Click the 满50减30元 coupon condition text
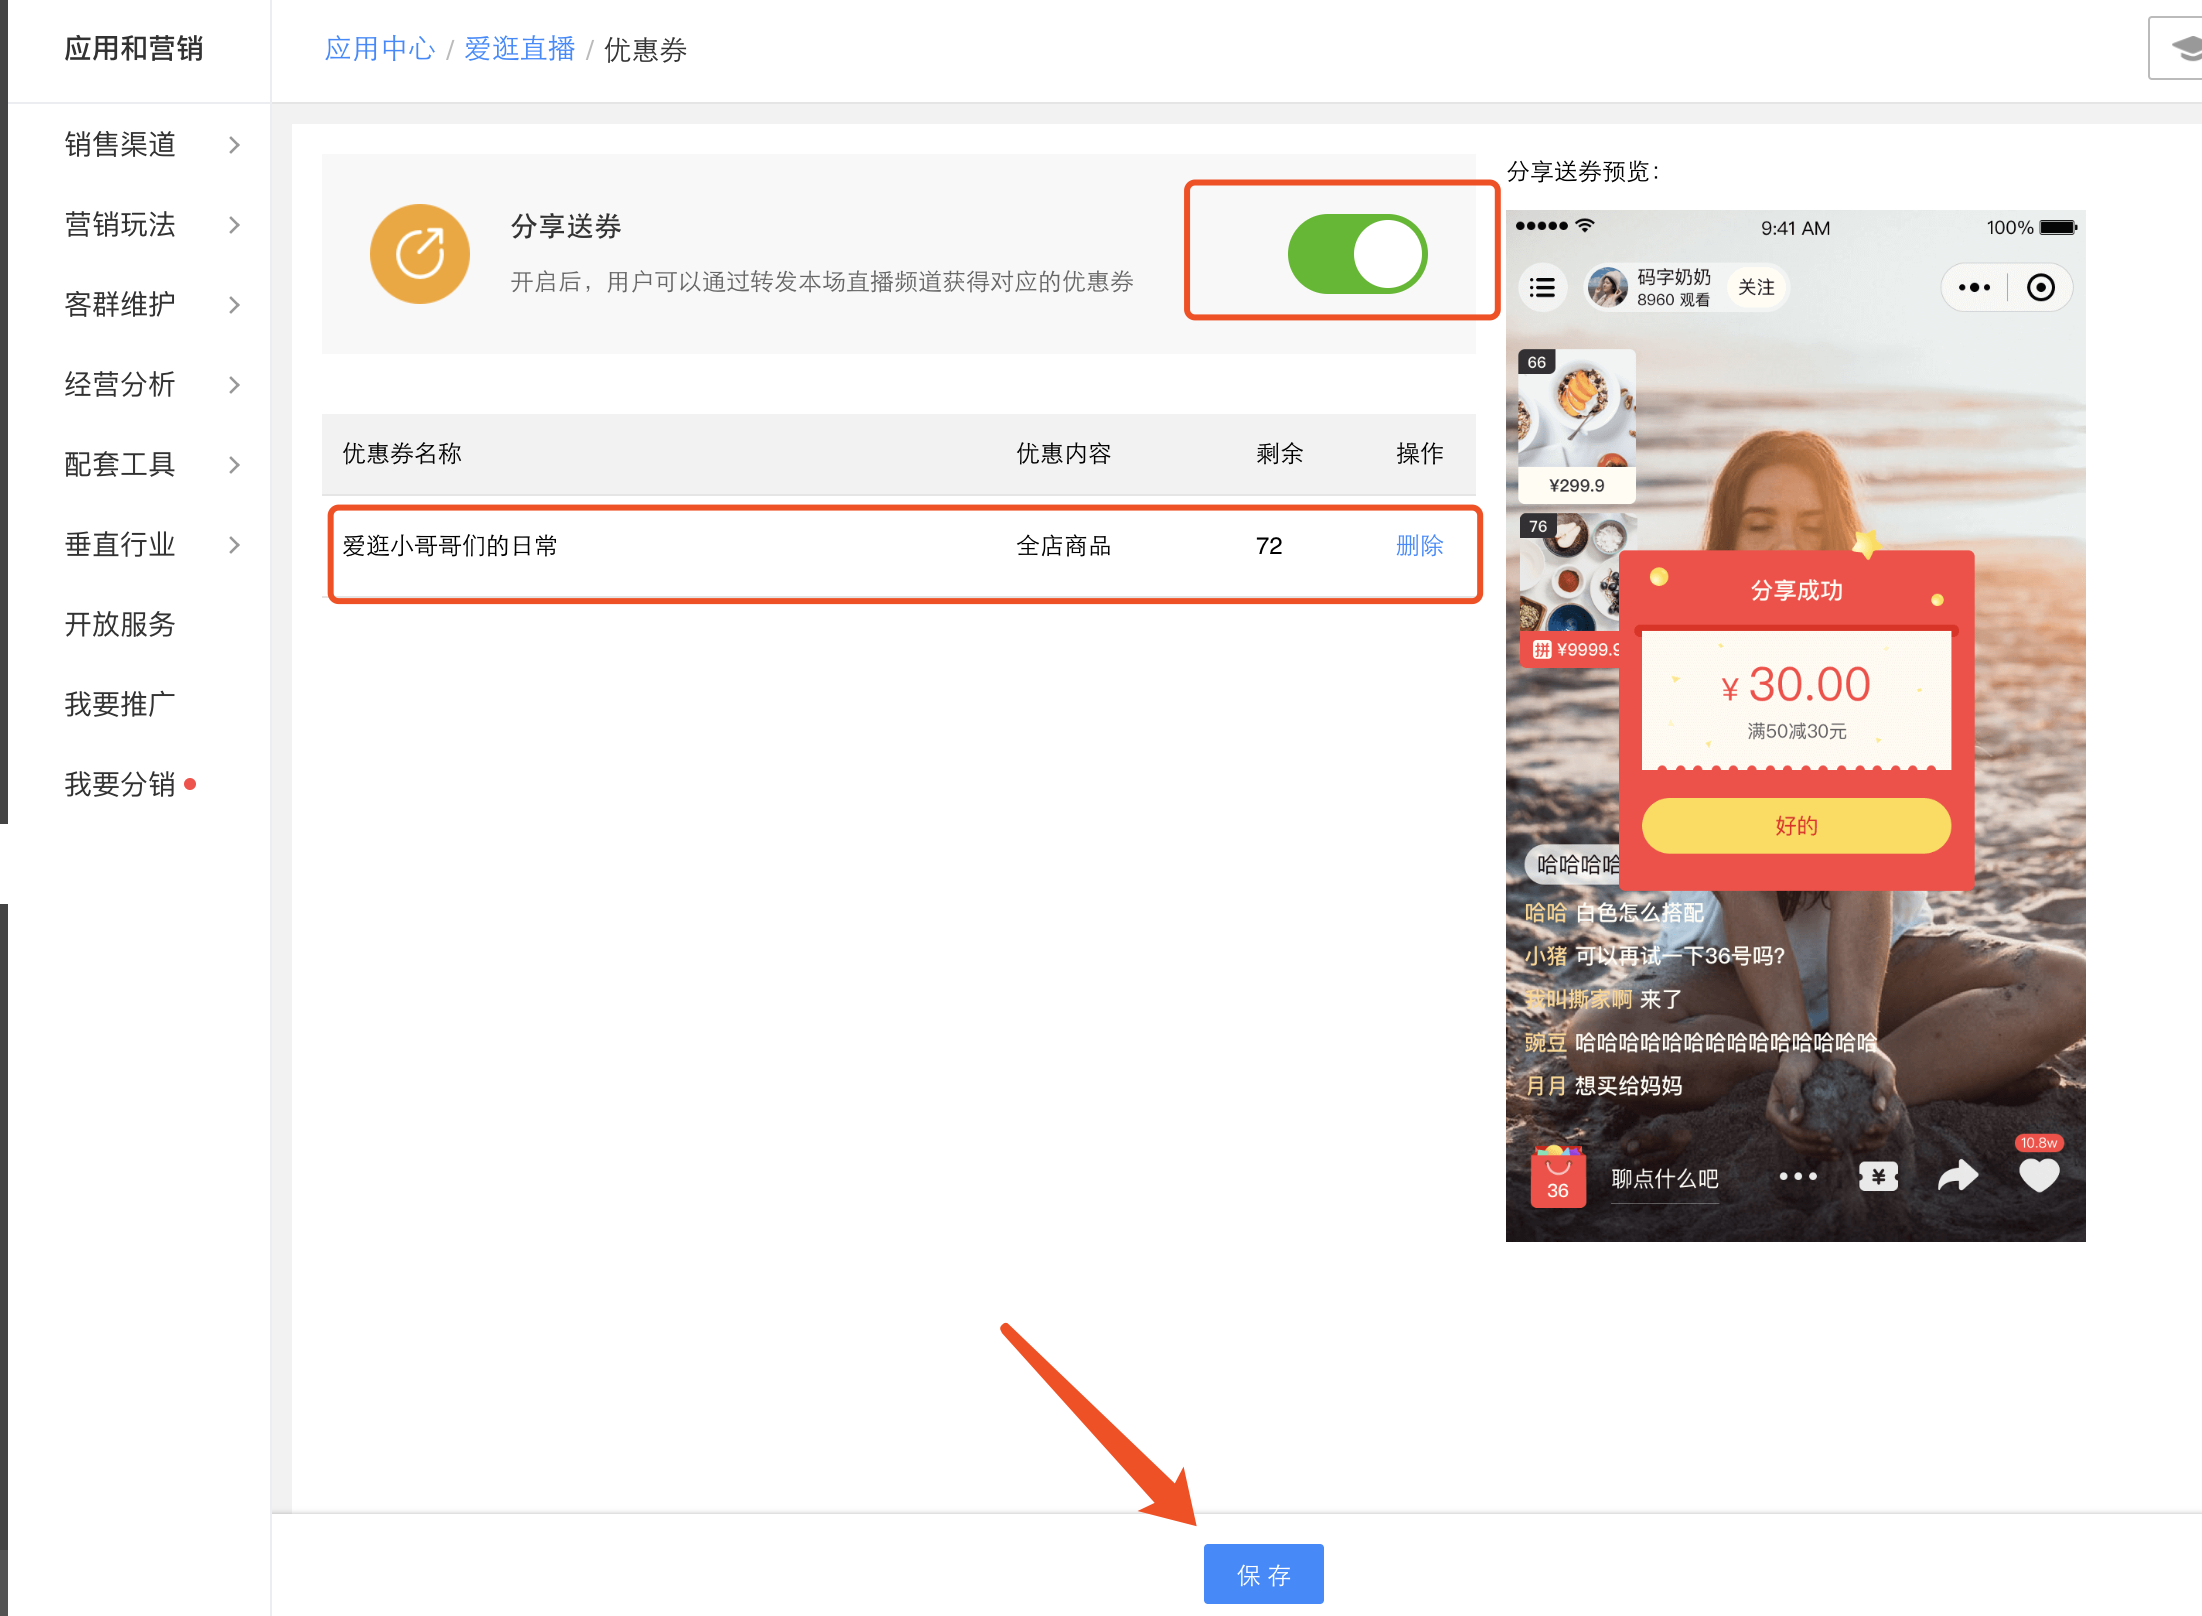Image resolution: width=2202 pixels, height=1616 pixels. [x=1796, y=731]
